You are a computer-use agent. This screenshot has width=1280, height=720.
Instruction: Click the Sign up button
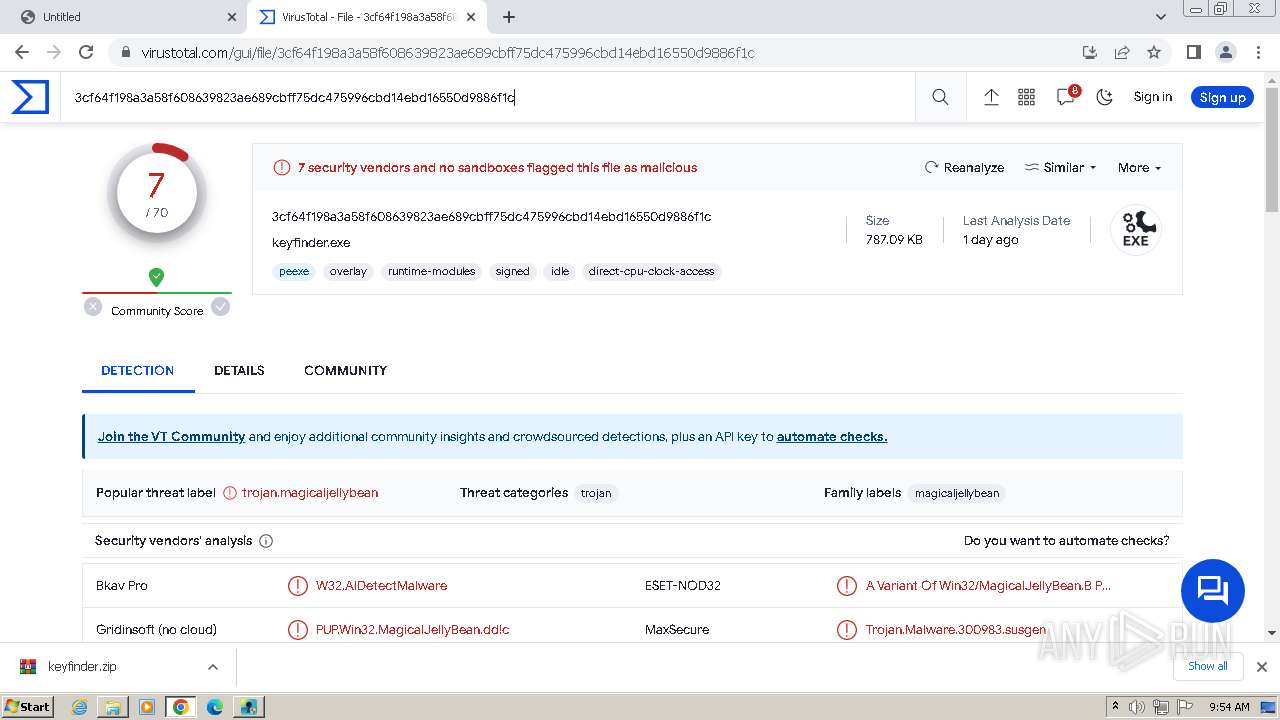[1222, 97]
